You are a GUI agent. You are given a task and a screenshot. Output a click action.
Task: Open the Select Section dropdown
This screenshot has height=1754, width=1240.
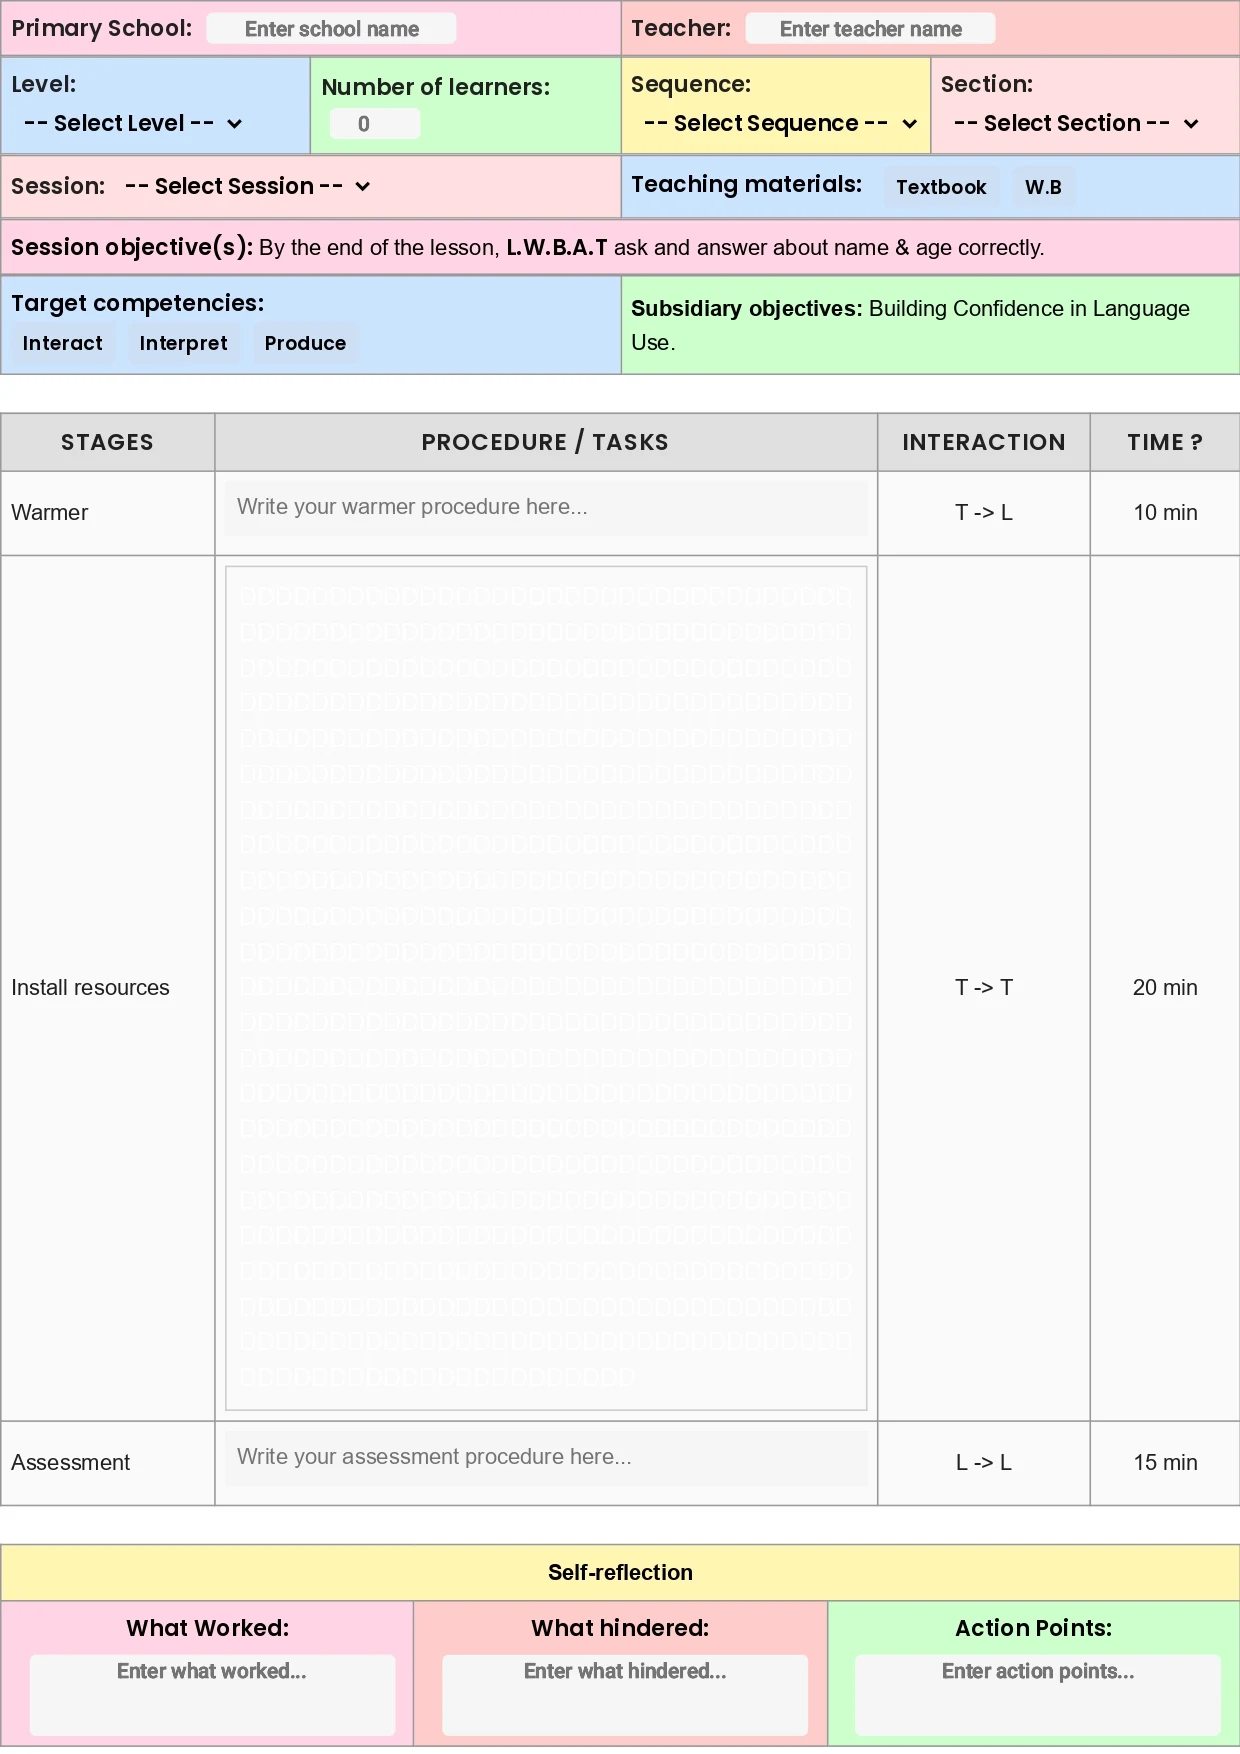[x=1076, y=124]
